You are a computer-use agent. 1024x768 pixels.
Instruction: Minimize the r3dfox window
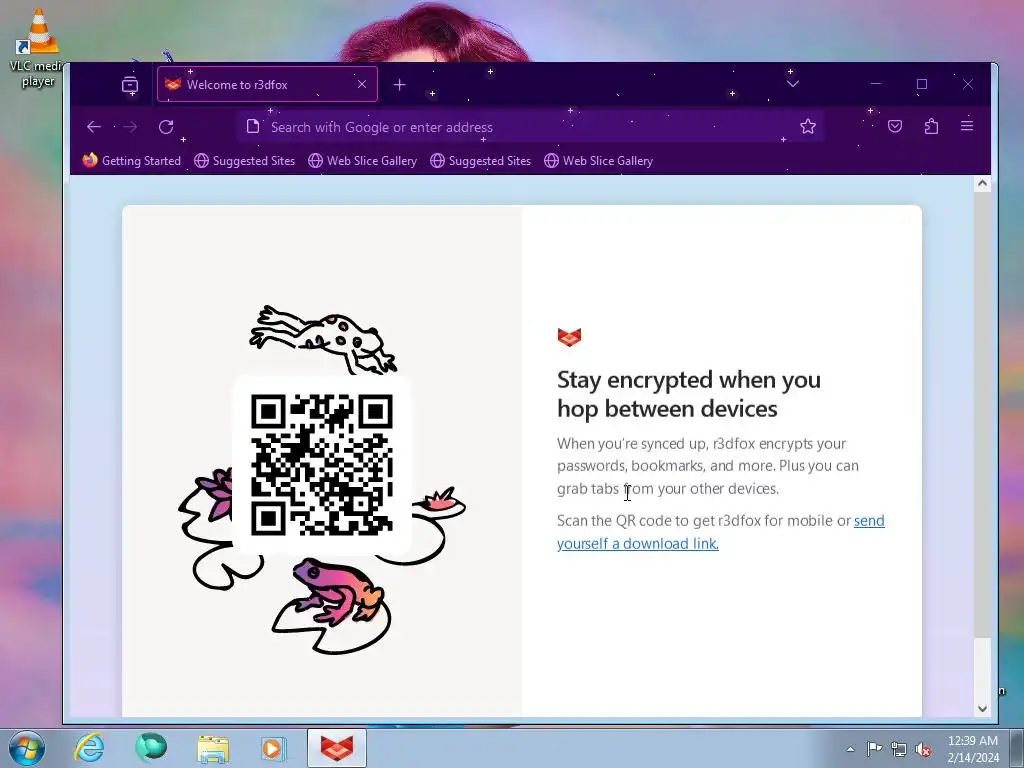(876, 84)
